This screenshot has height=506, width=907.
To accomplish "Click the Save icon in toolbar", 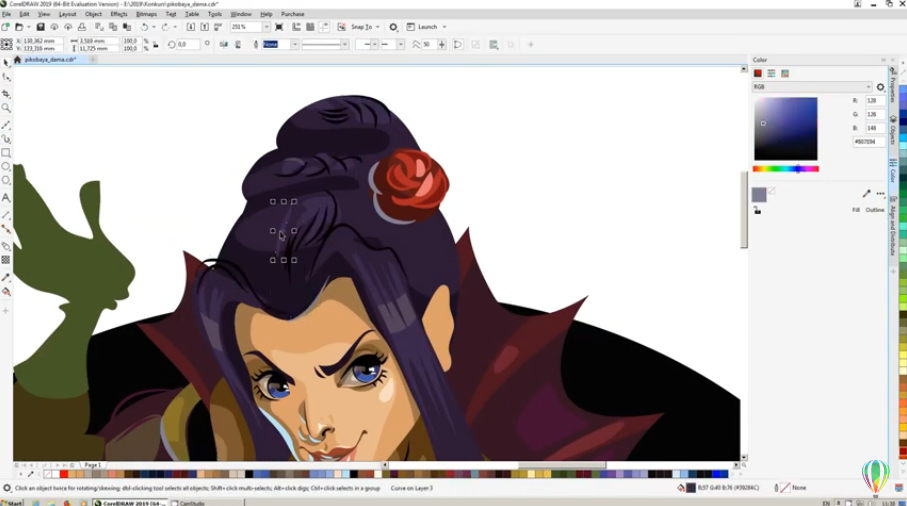I will [x=40, y=27].
